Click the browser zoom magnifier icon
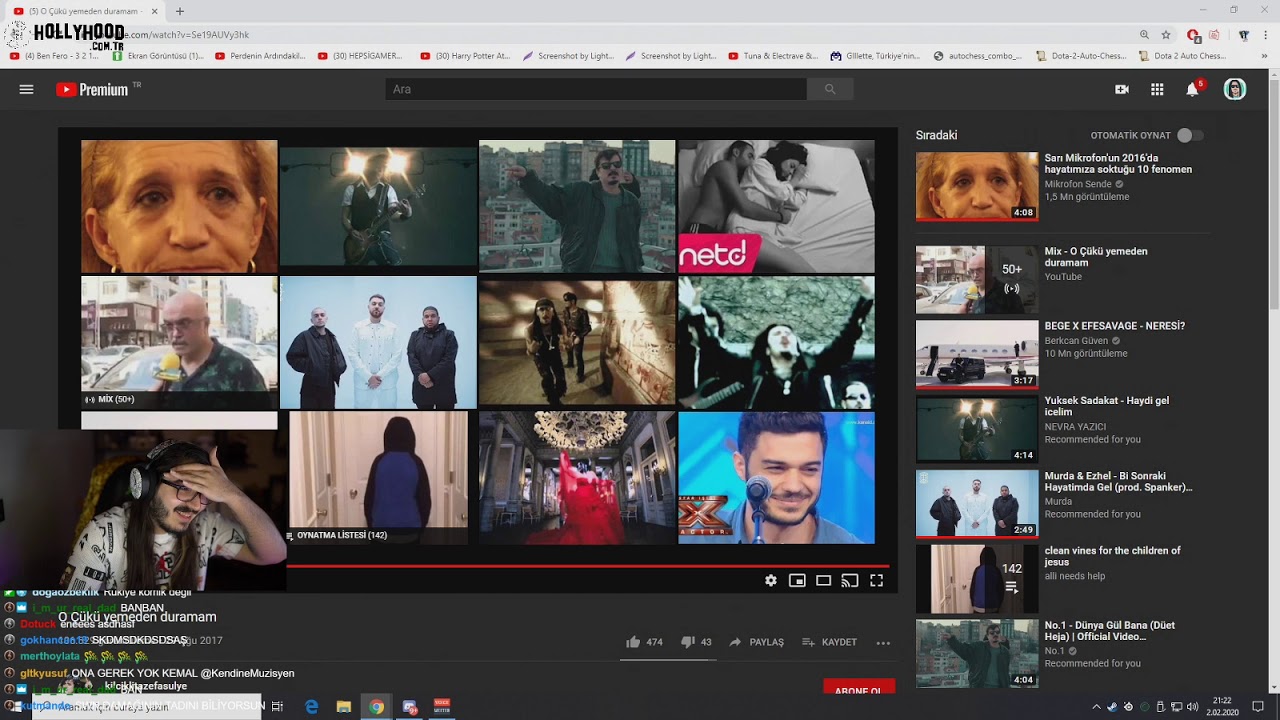Screen dimensions: 1280x720 [1144, 35]
